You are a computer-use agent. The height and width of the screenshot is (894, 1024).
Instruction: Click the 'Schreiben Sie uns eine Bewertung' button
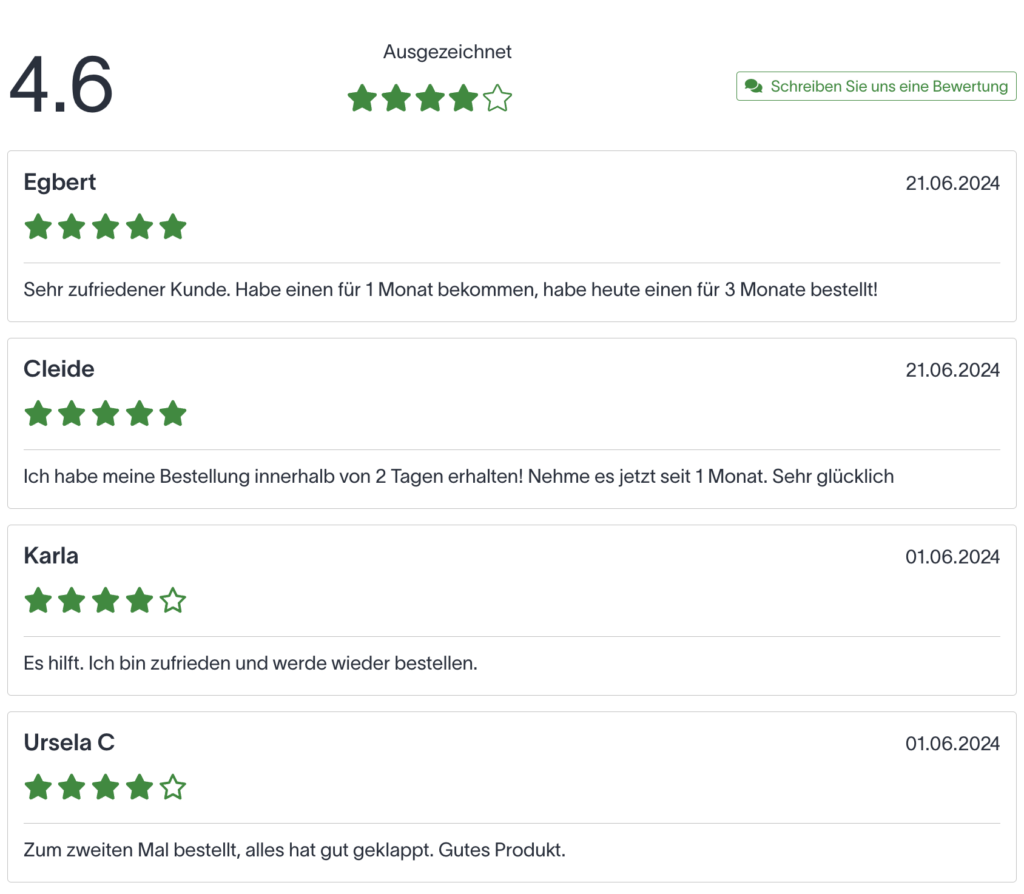[x=876, y=87]
